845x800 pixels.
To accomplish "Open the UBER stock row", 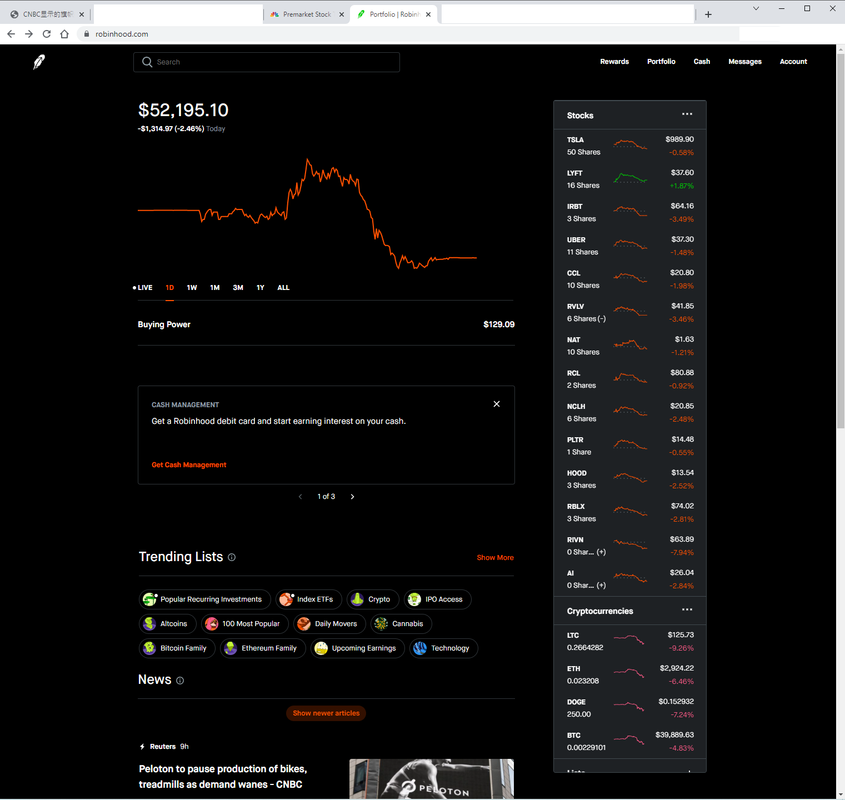I will (629, 246).
